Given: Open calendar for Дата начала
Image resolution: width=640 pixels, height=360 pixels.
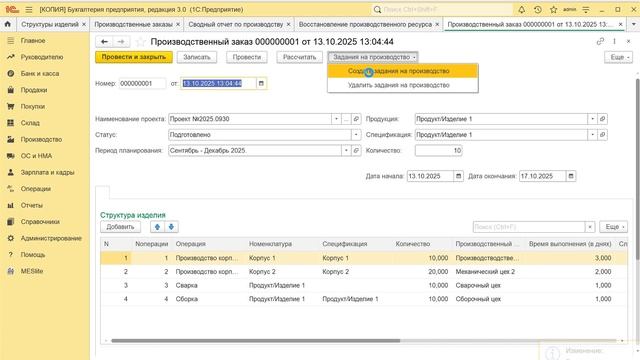Looking at the screenshot, I should click(458, 176).
